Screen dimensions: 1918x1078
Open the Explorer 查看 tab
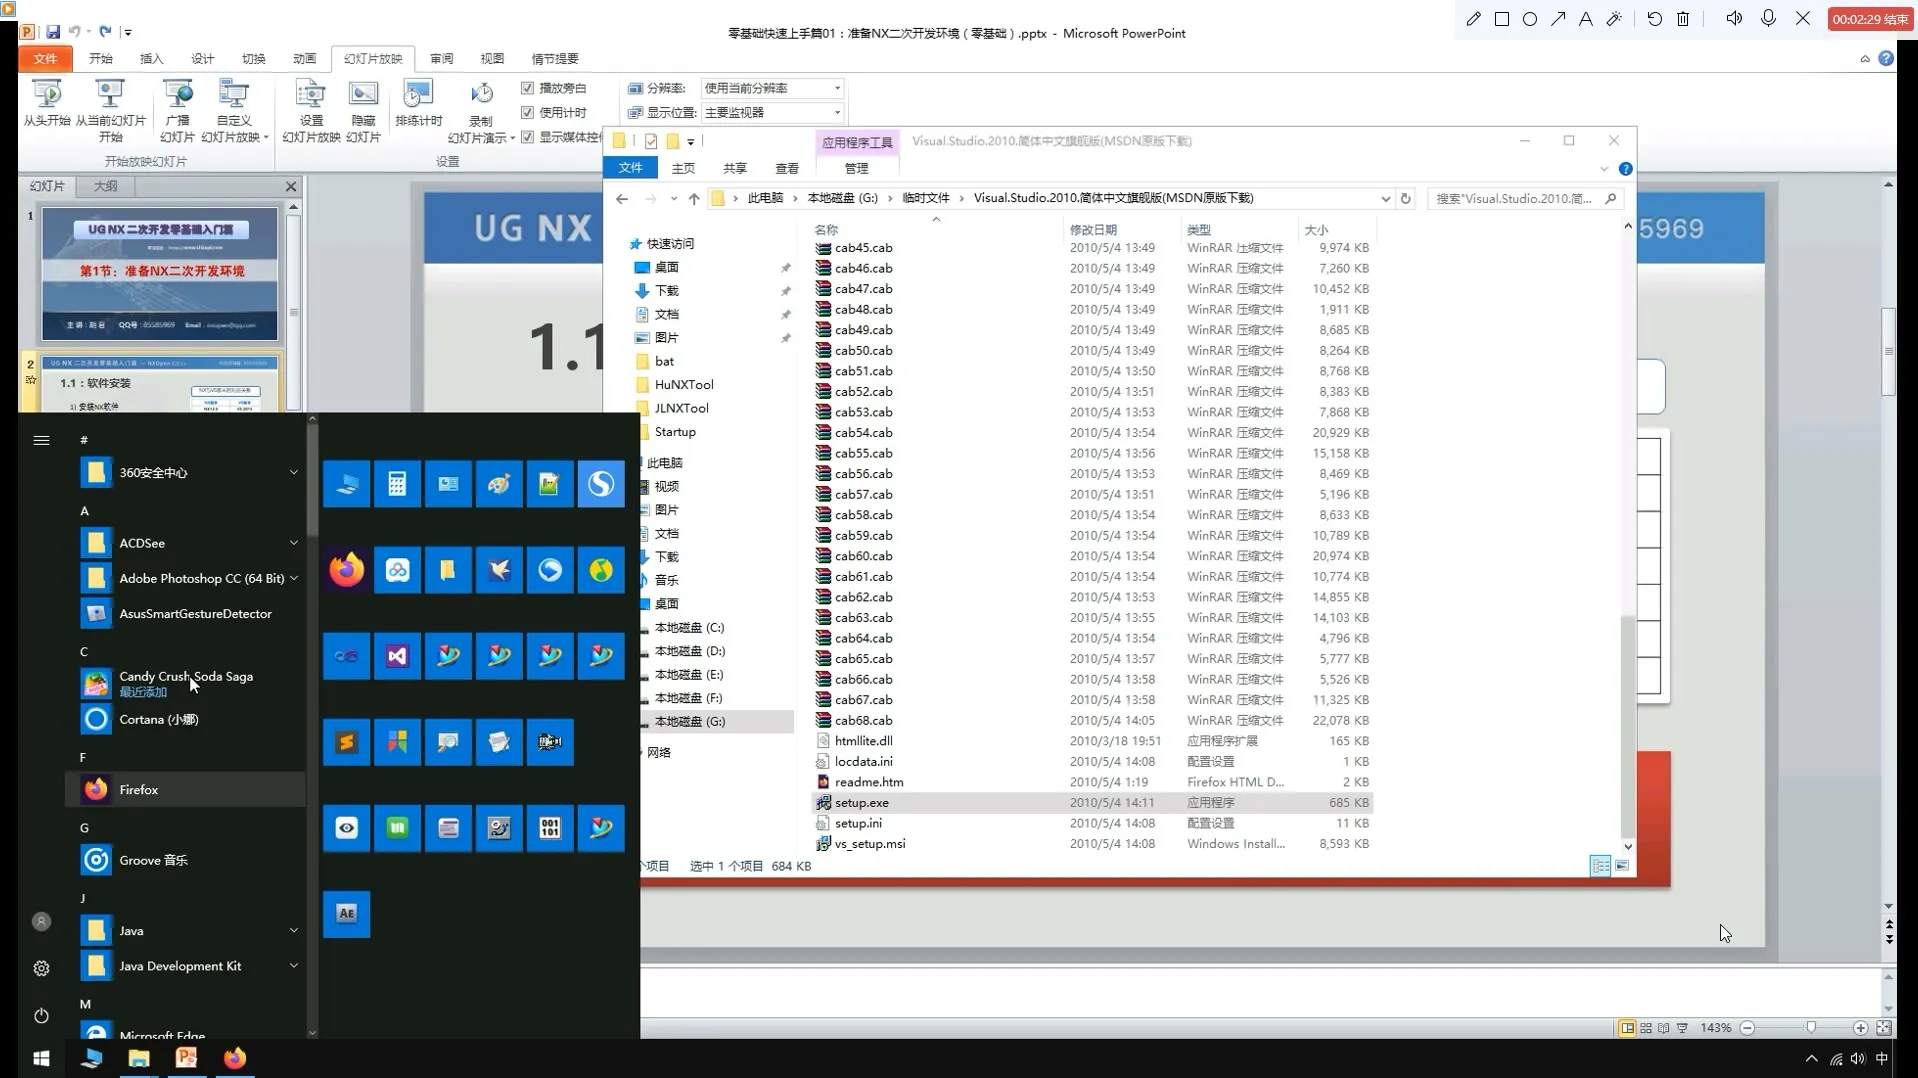[x=788, y=168]
